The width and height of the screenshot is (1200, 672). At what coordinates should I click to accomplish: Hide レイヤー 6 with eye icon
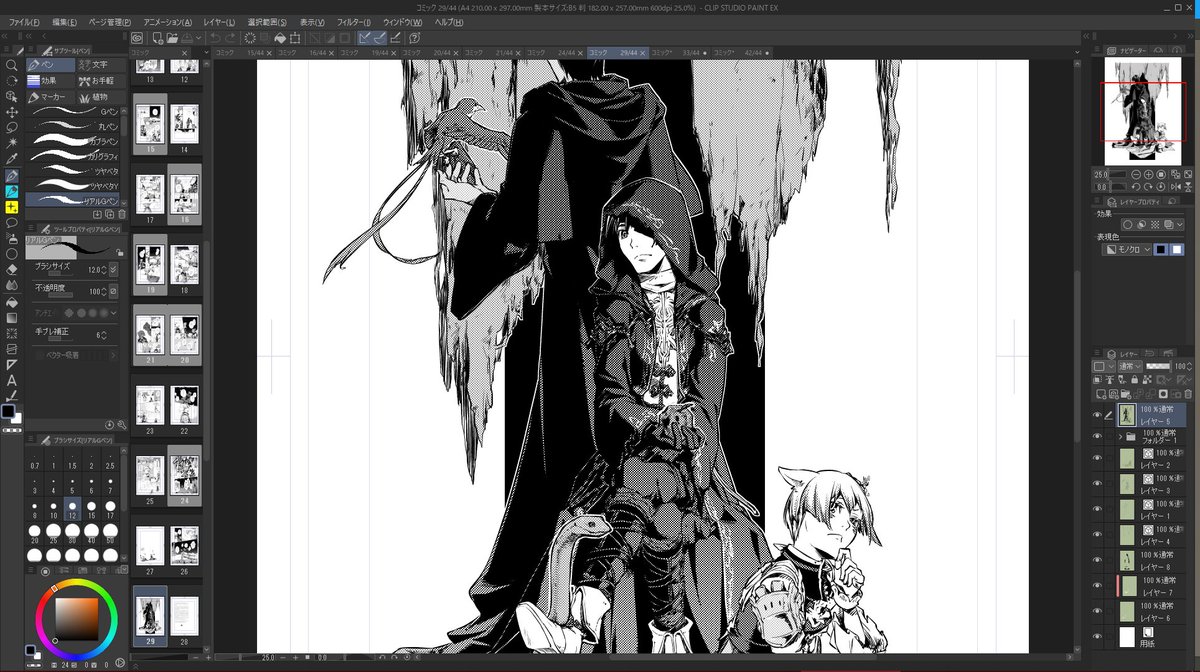click(1097, 611)
